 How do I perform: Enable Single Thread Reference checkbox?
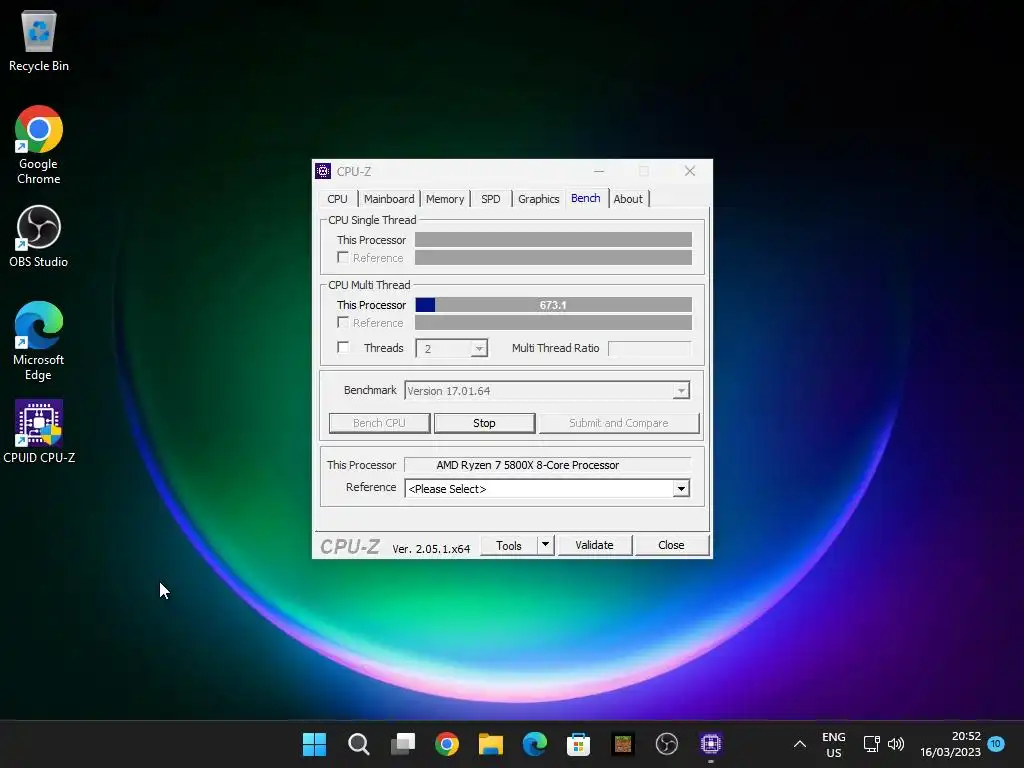coord(343,257)
